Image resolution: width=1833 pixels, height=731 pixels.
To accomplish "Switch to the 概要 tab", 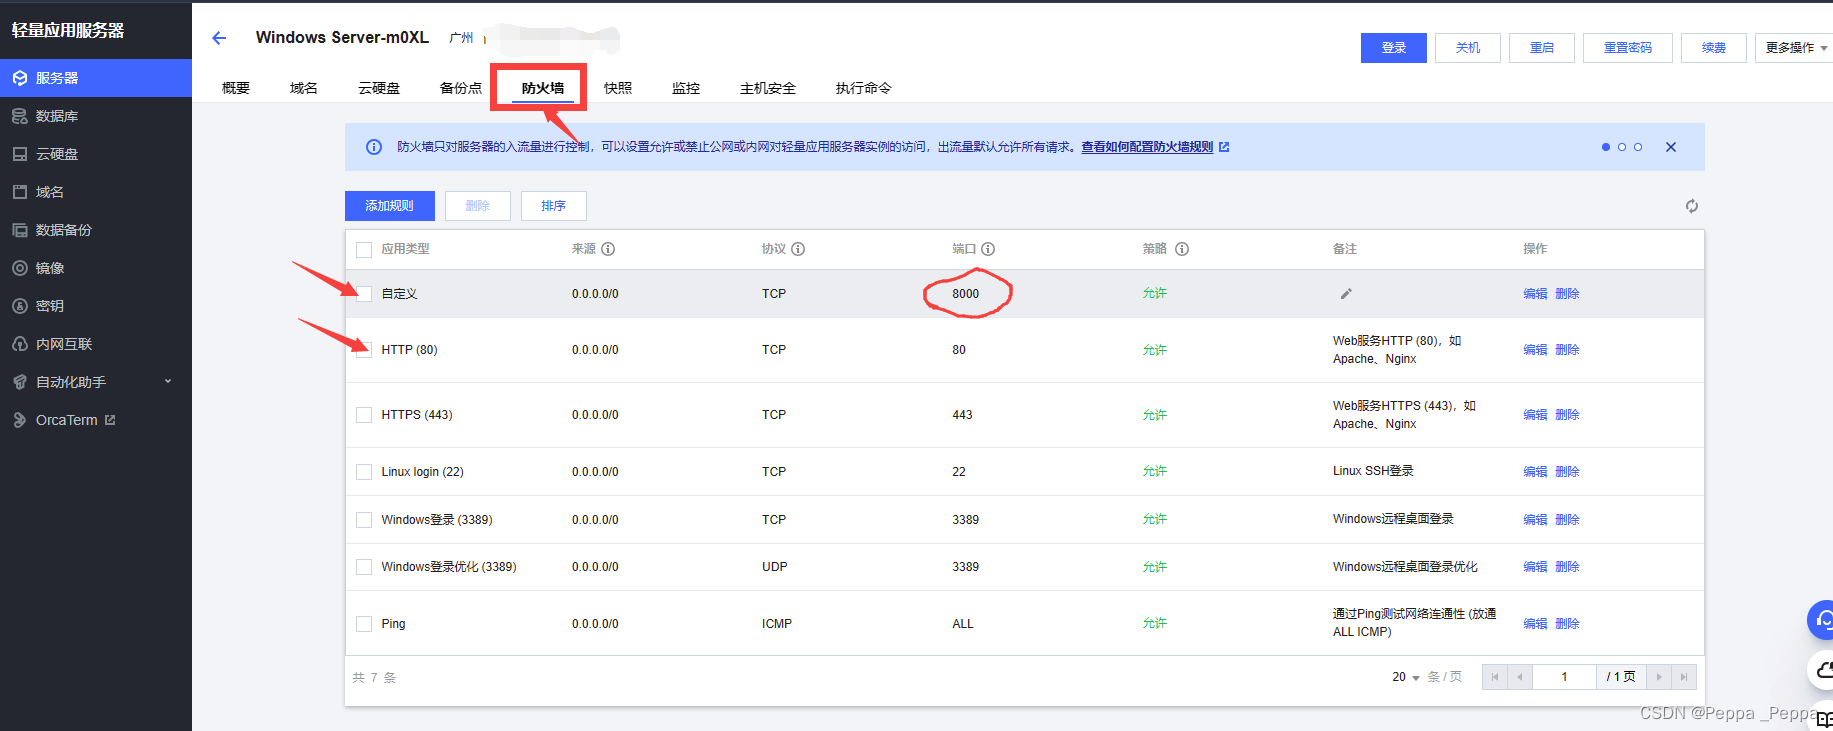I will 236,88.
